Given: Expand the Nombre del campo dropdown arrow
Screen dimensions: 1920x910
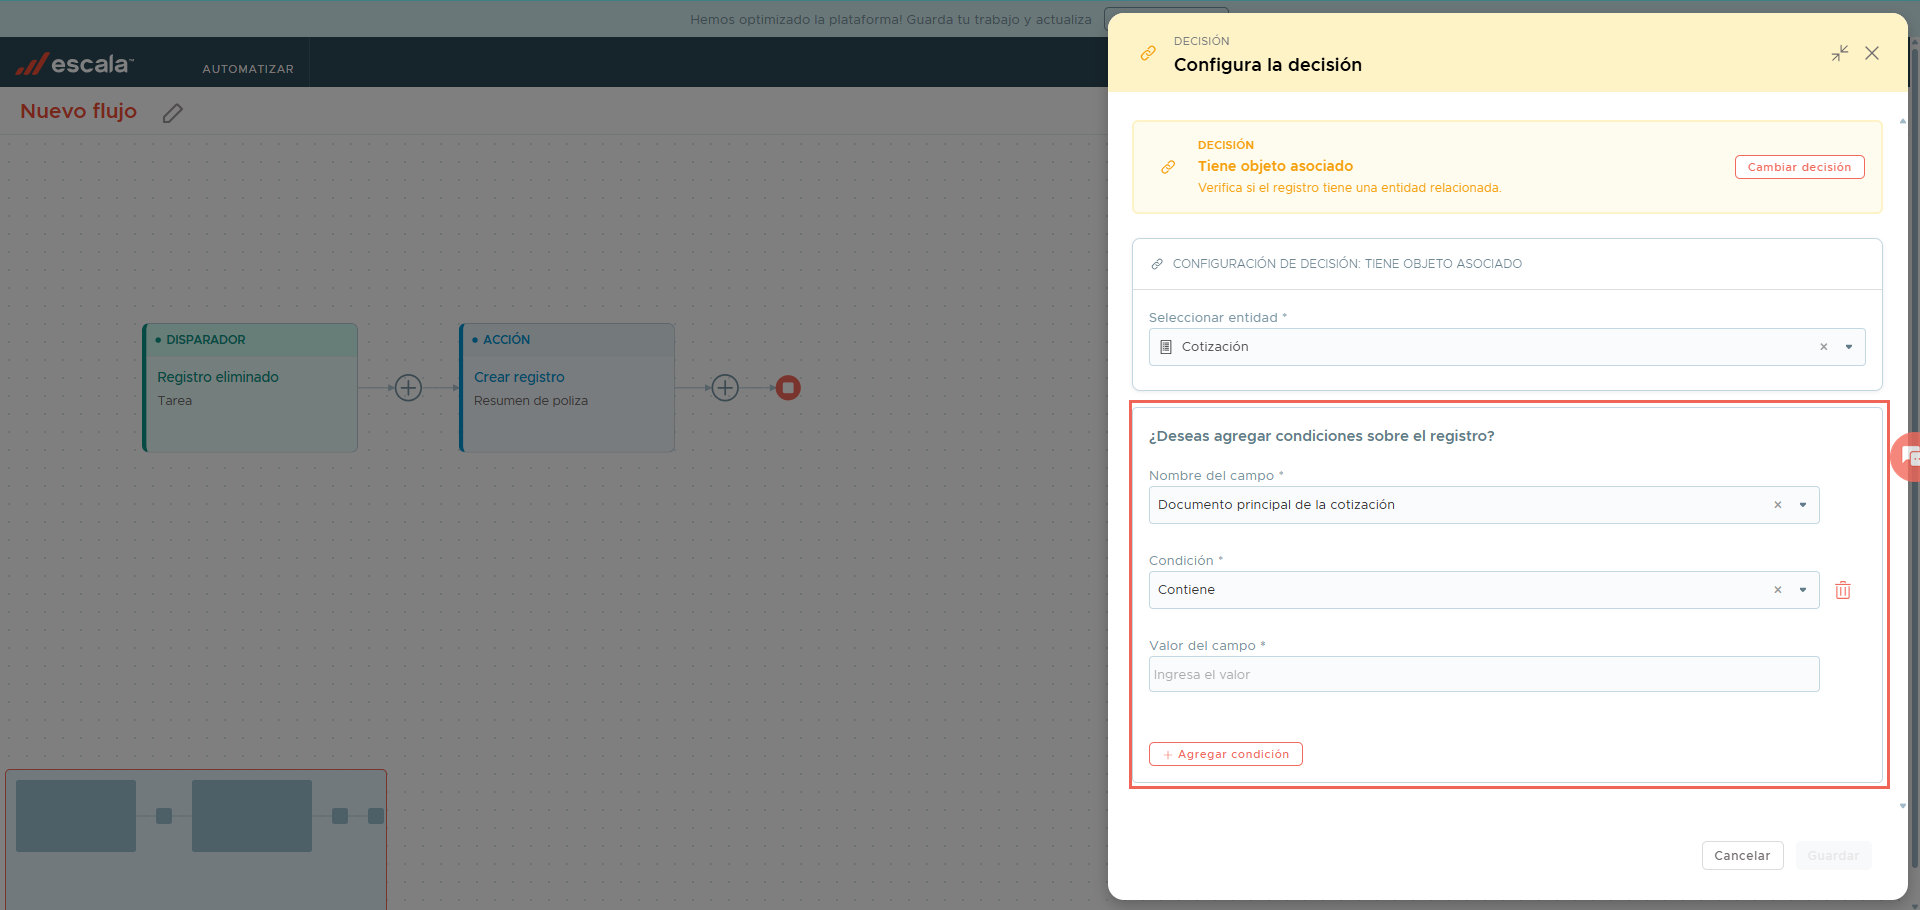Looking at the screenshot, I should 1803,505.
